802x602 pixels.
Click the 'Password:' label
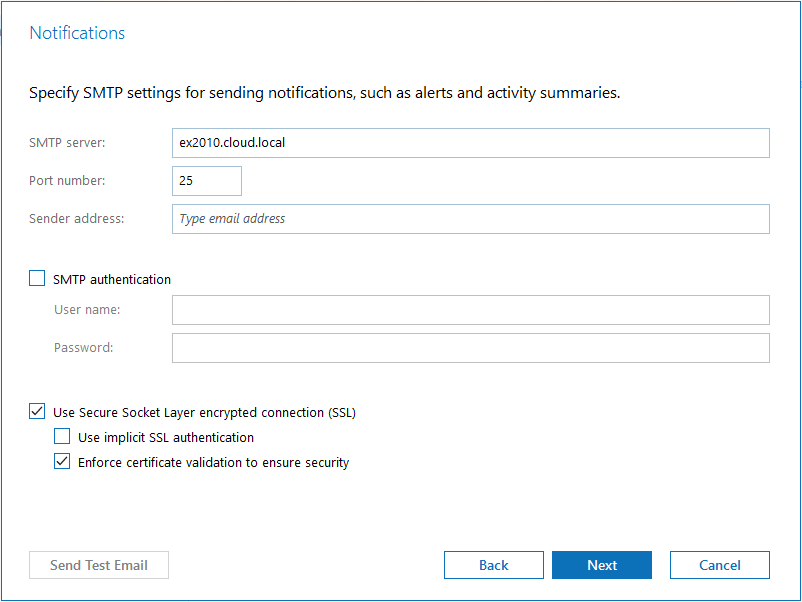coord(84,348)
